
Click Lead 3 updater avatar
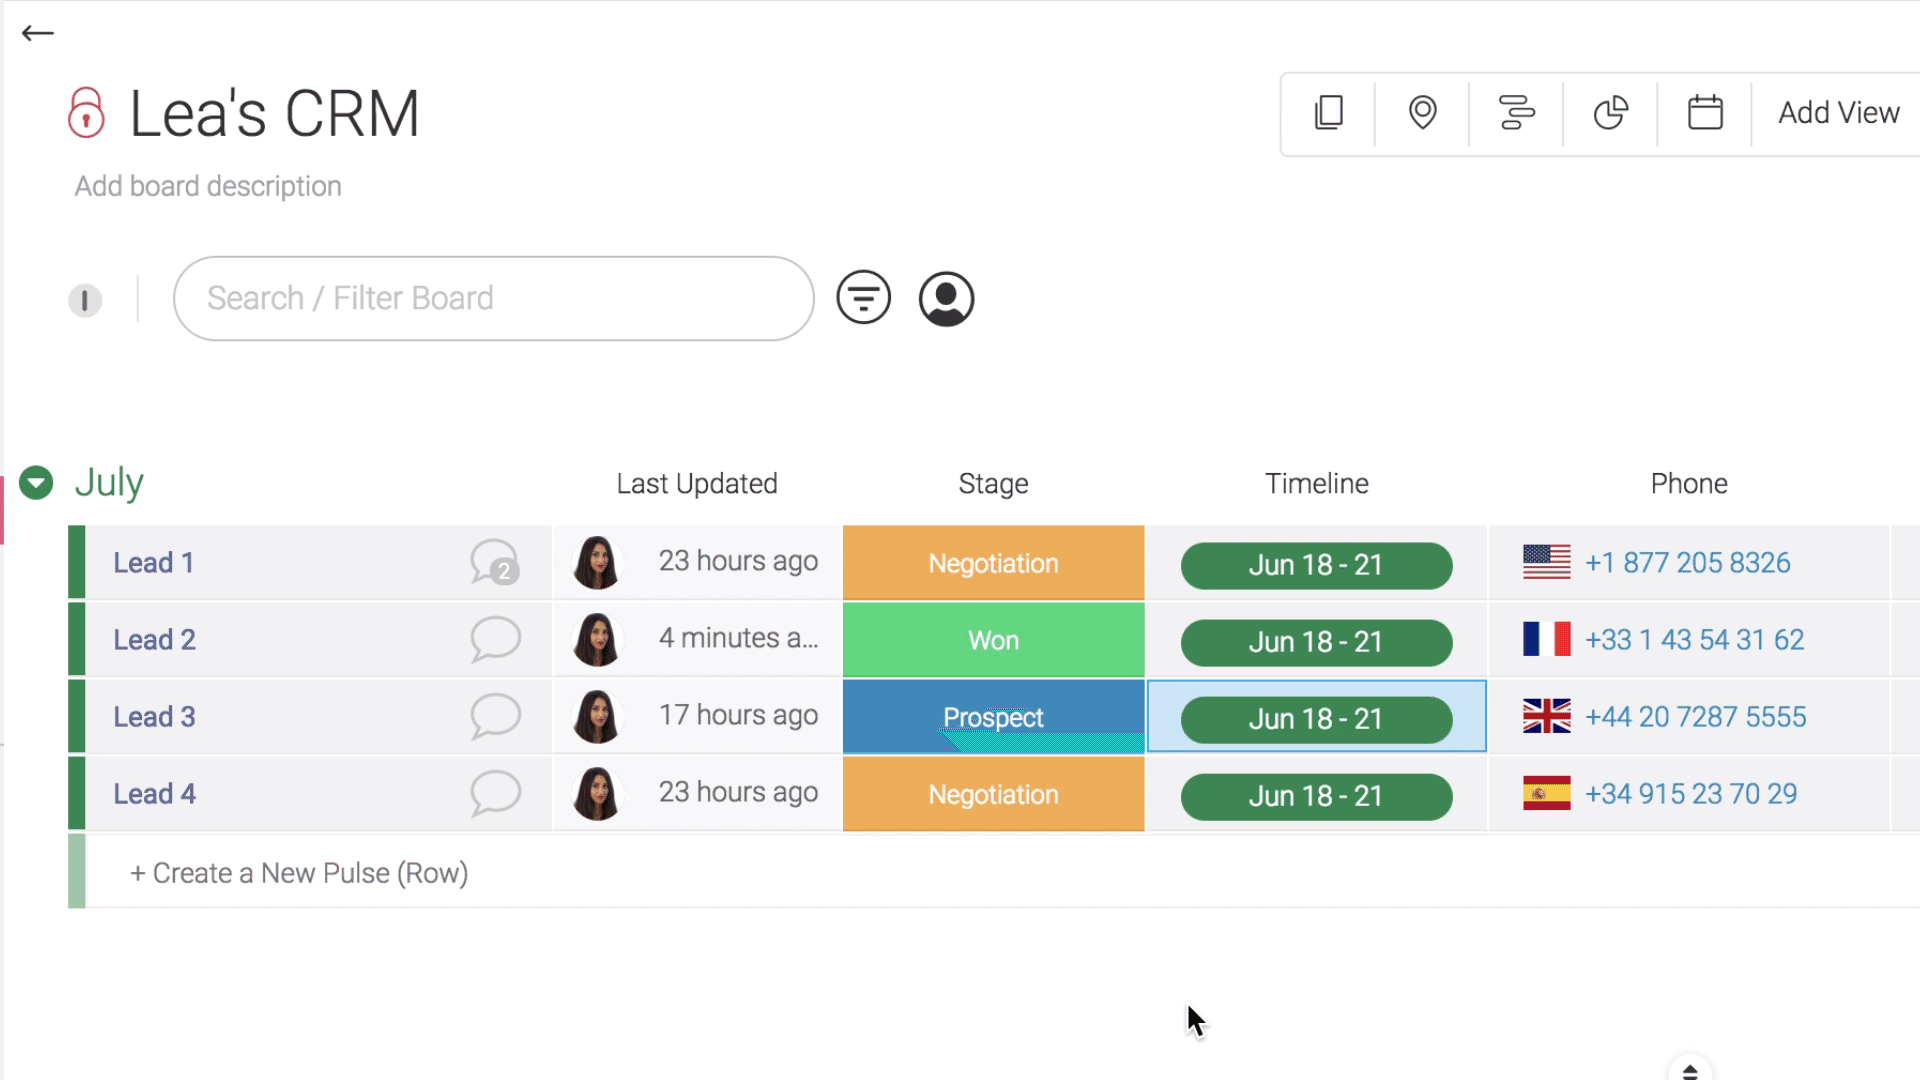[x=597, y=716]
